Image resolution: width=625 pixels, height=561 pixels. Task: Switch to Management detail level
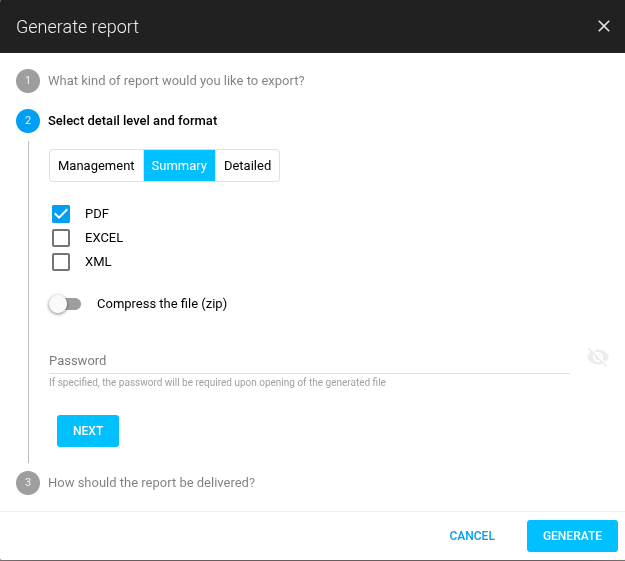pos(96,166)
